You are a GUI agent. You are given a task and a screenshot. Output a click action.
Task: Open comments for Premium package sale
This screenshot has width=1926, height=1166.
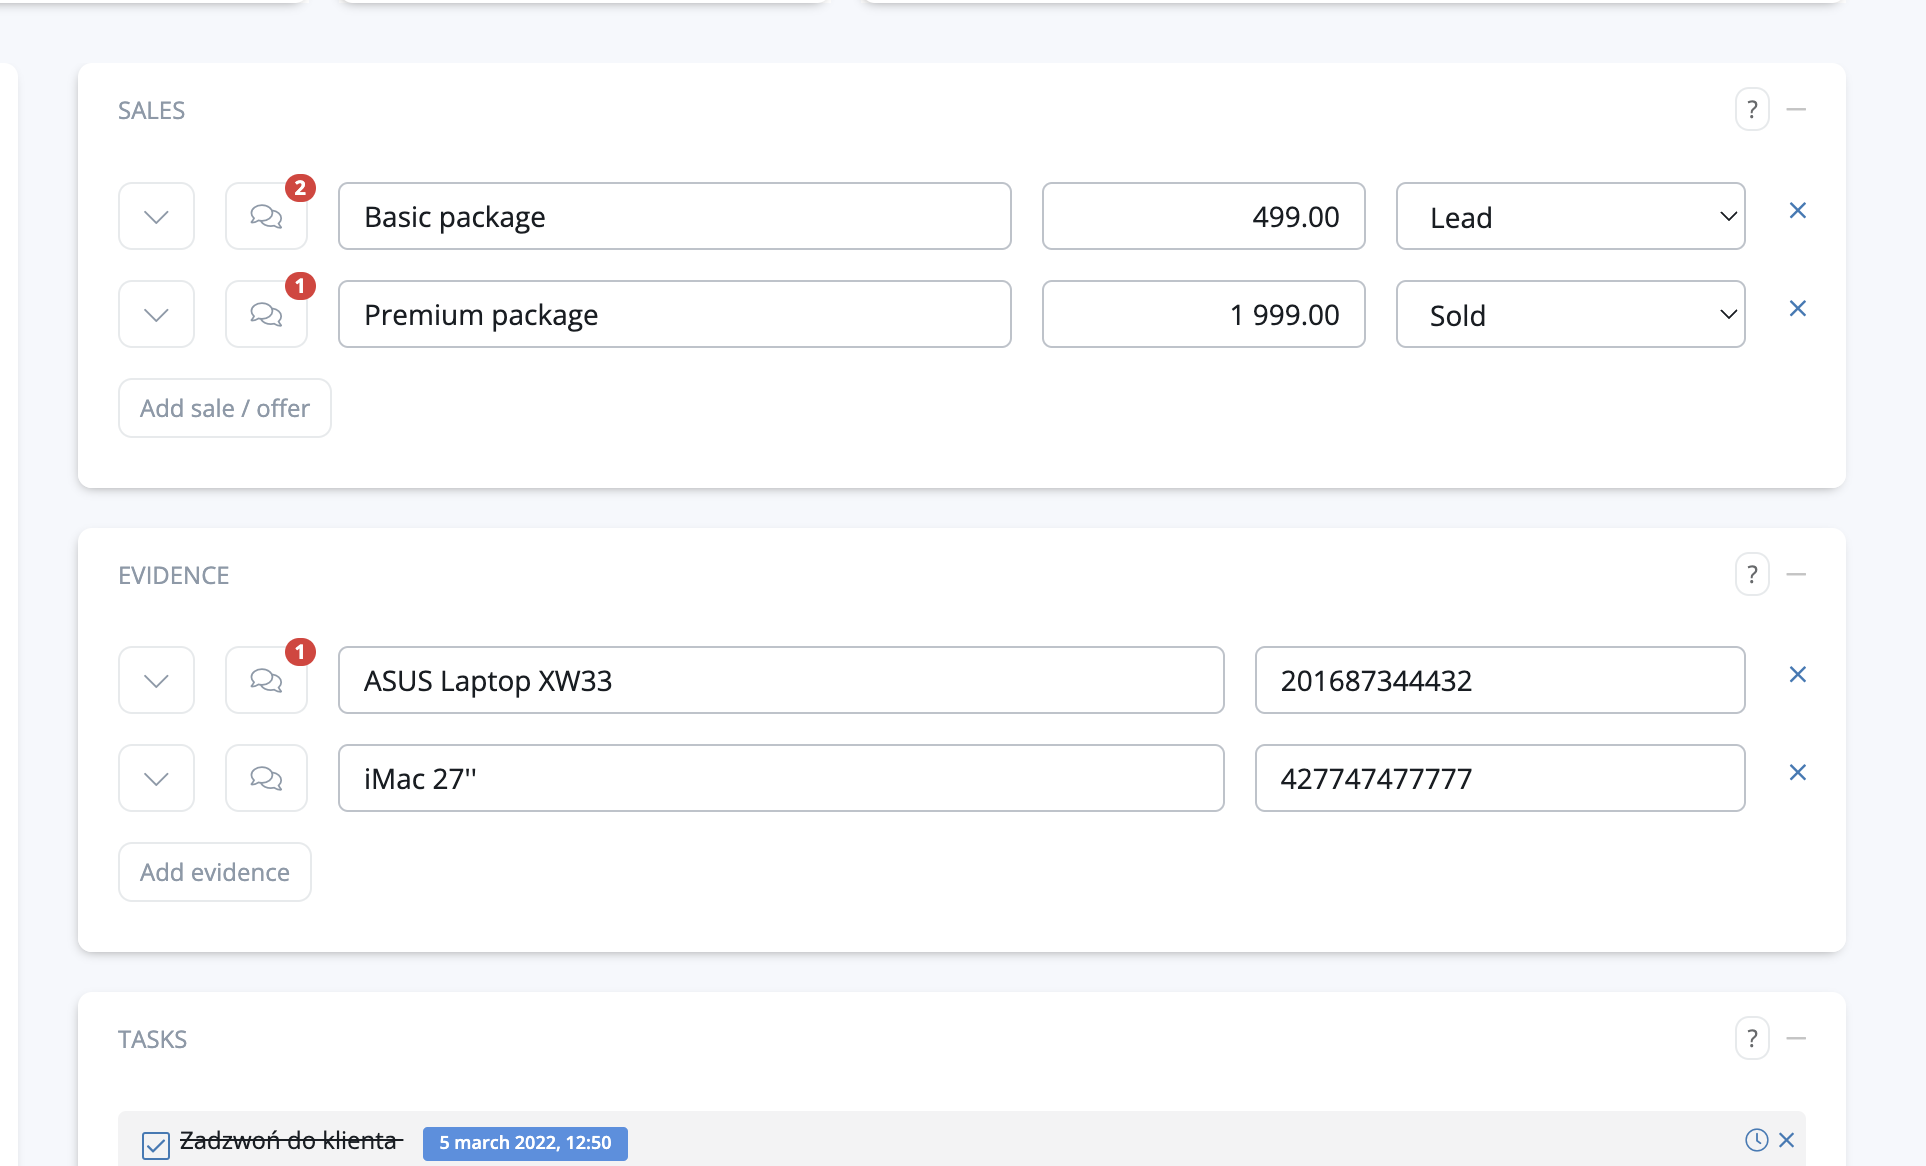coord(266,314)
